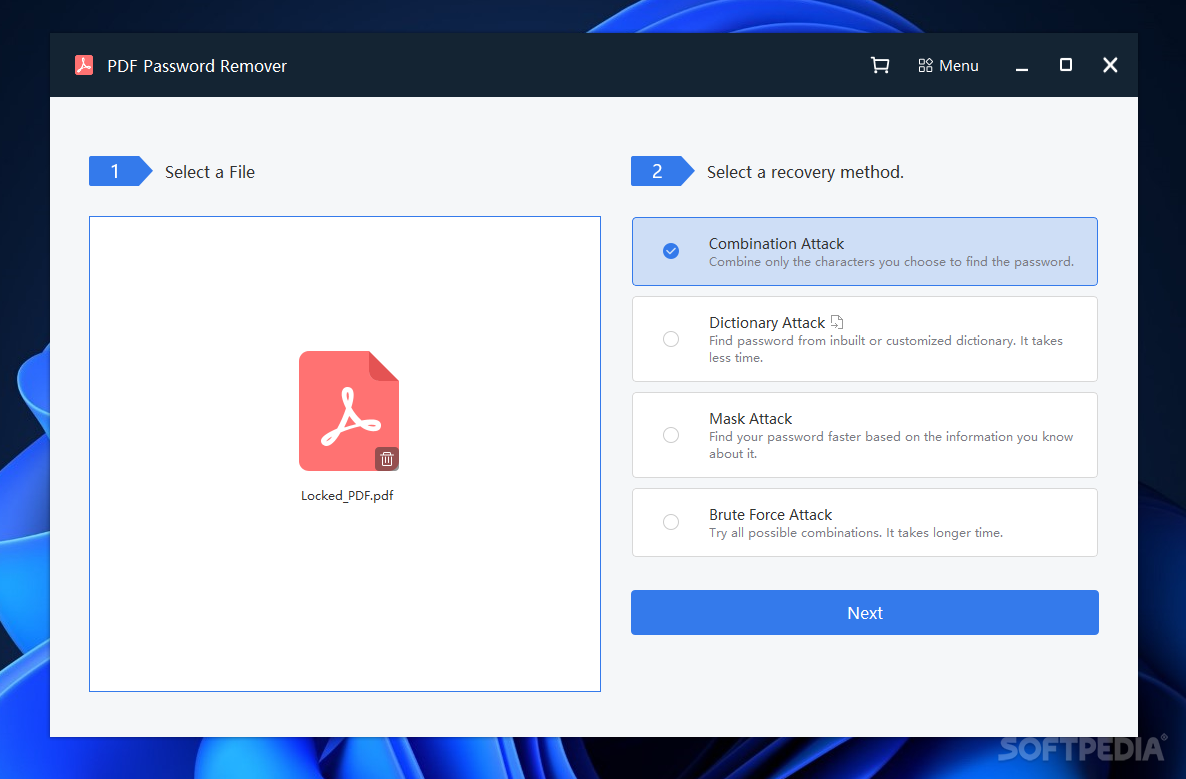Image resolution: width=1186 pixels, height=779 pixels.
Task: Delete Locked_PDF.pdf using the trash icon
Action: (x=387, y=458)
